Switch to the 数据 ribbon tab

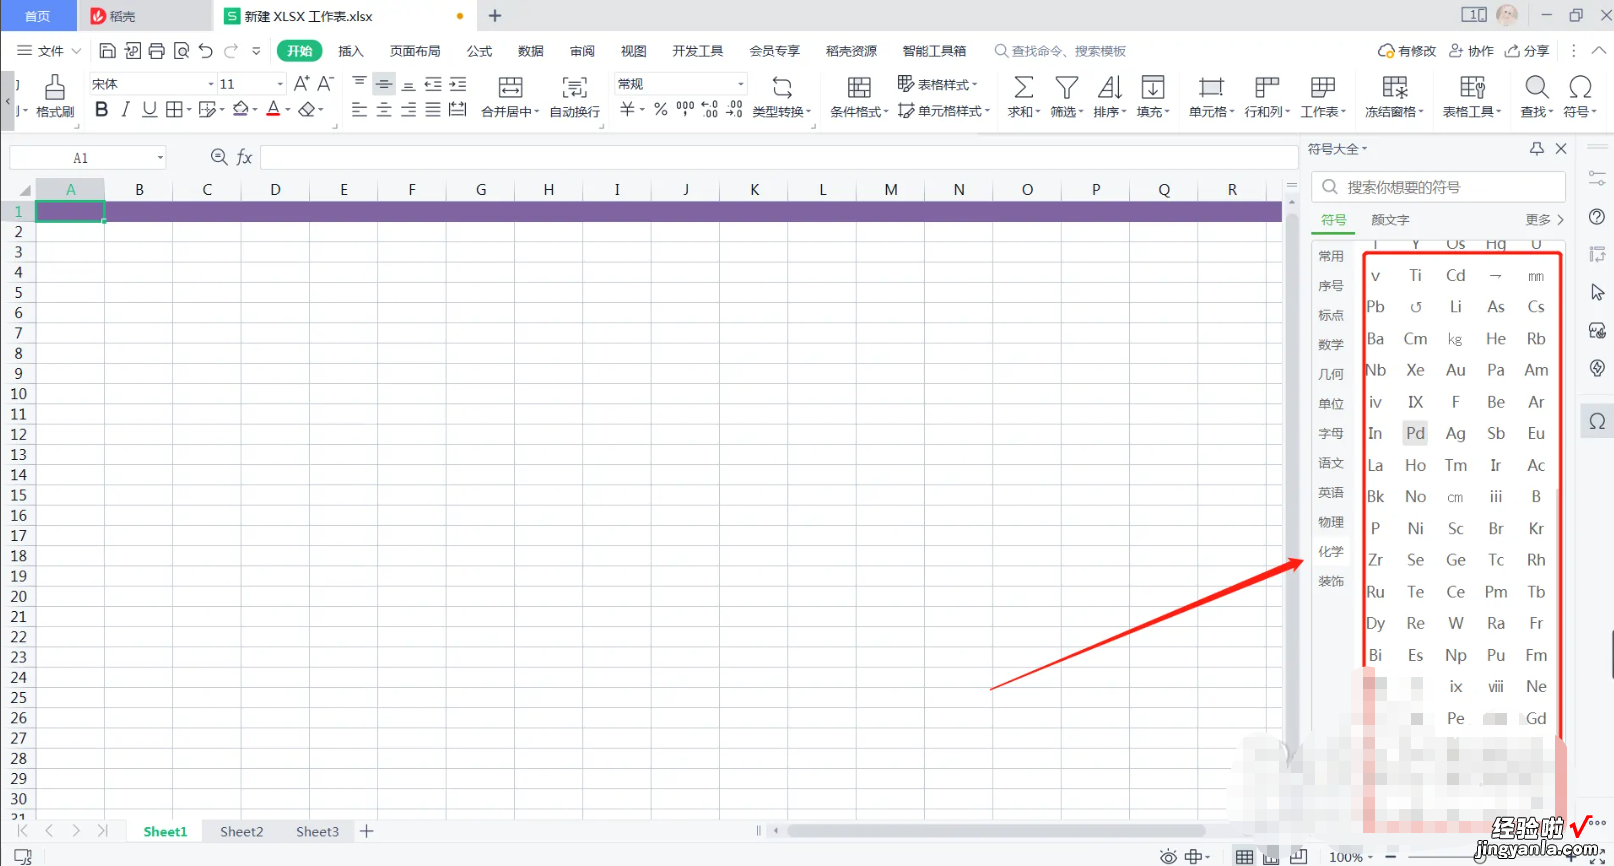[x=531, y=51]
